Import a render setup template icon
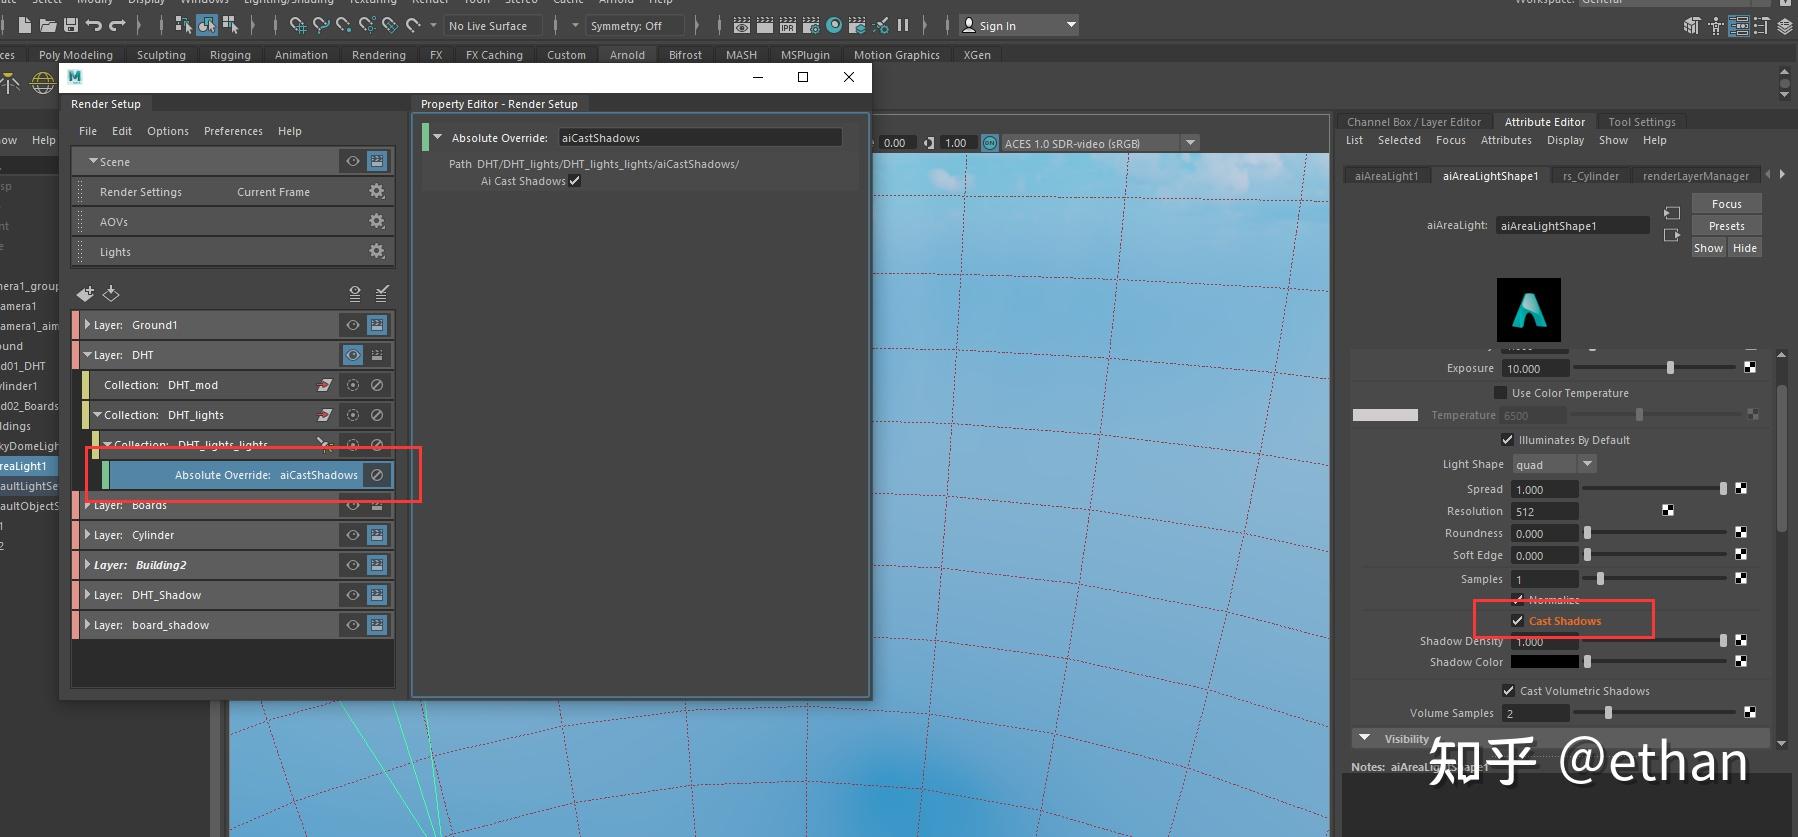The height and width of the screenshot is (837, 1798). click(x=111, y=293)
